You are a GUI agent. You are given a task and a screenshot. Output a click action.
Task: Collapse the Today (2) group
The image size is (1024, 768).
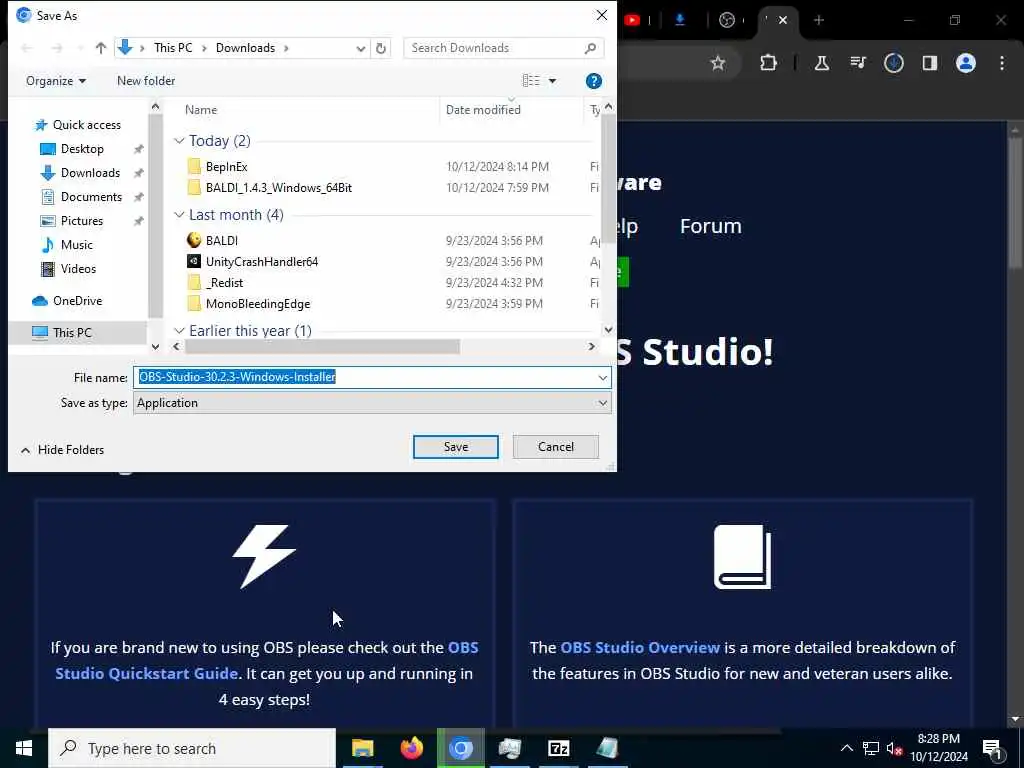pyautogui.click(x=179, y=141)
